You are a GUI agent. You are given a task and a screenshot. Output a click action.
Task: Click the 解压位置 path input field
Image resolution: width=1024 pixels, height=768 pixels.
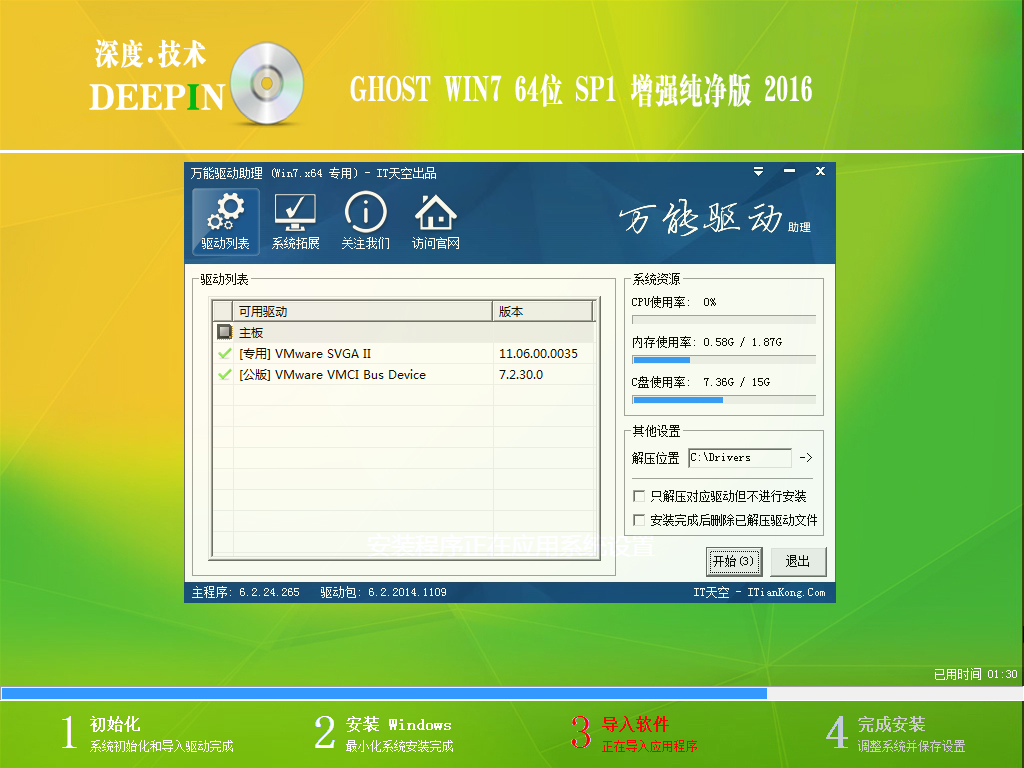pyautogui.click(x=740, y=458)
